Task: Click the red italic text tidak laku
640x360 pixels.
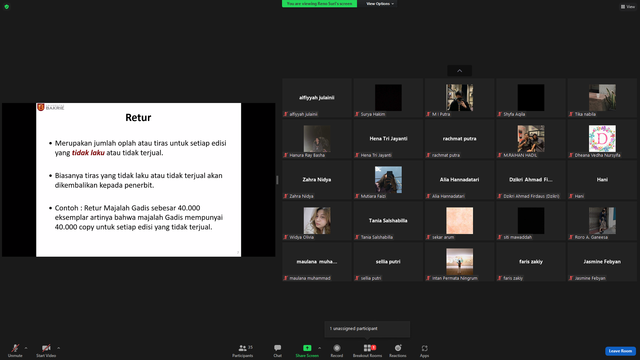Action: (88, 153)
